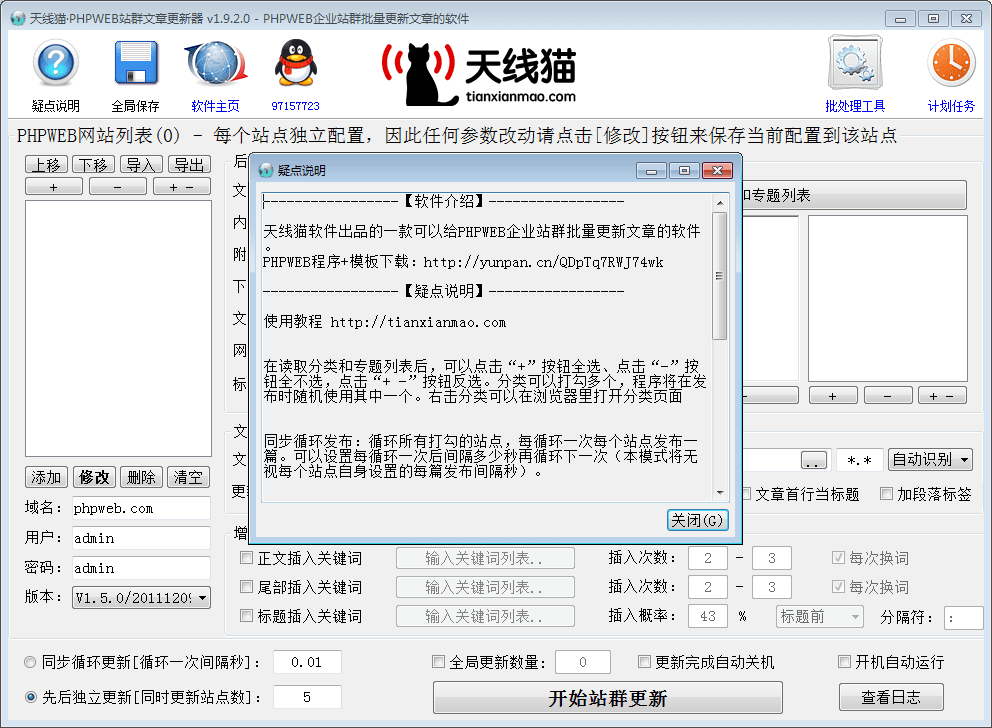Viewport: 992px width, 728px height.
Task: Toggle 开机自动运行 checkbox
Action: tap(844, 662)
